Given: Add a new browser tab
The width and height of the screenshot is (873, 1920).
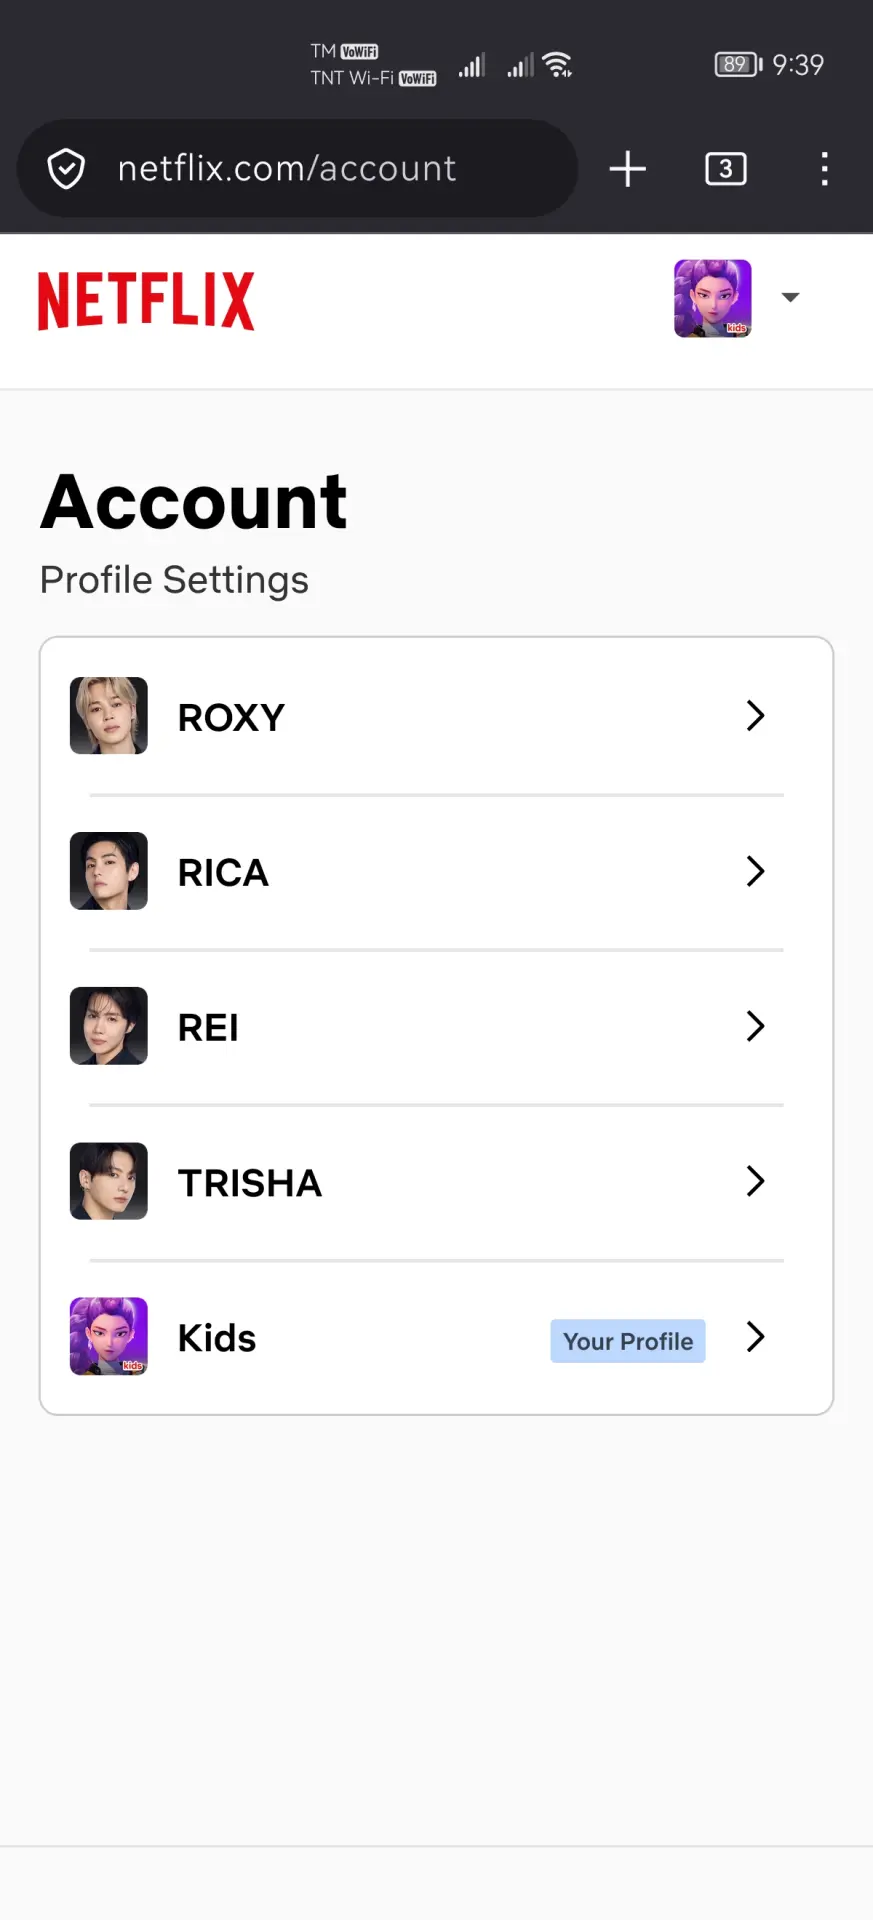Looking at the screenshot, I should [628, 169].
